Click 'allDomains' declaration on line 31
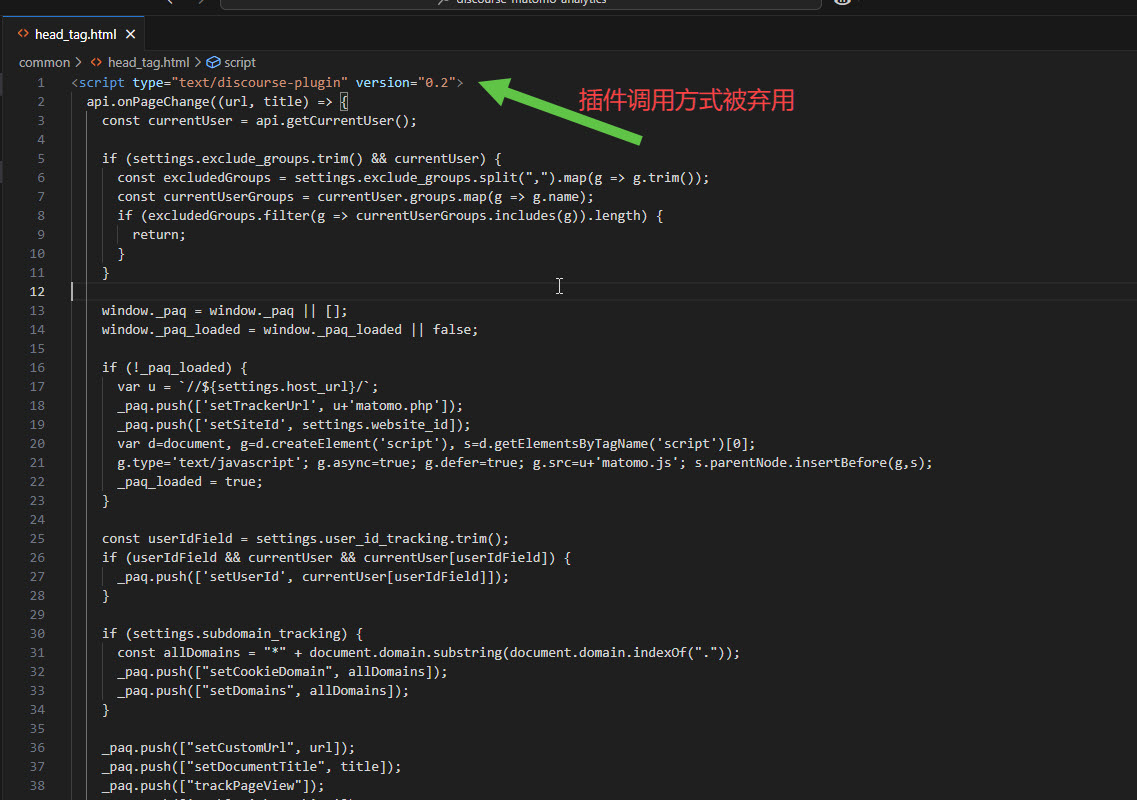This screenshot has height=800, width=1137. [x=202, y=653]
